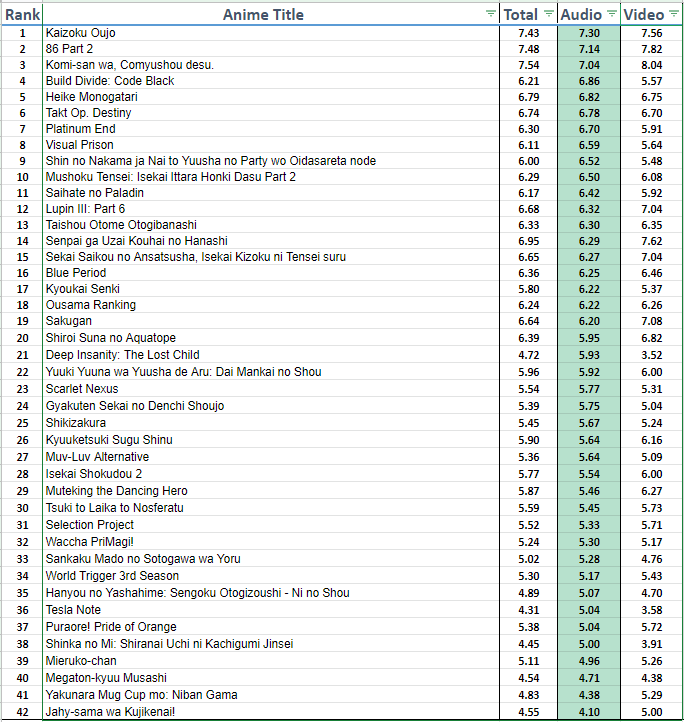This screenshot has height=722, width=684.
Task: Click 86 Part 2 video score 7.82
Action: 651,49
